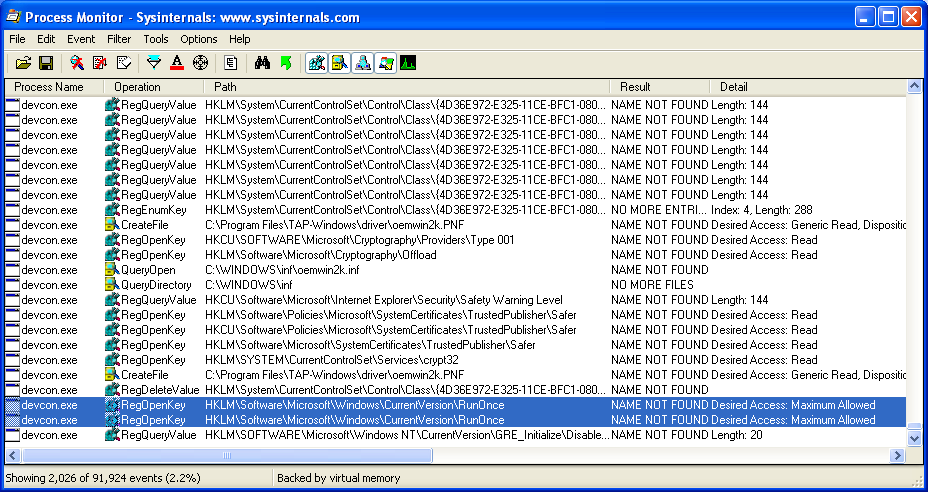Click the process icon in the GRE_Initialize row
The height and width of the screenshot is (492, 928).
[x=12, y=435]
